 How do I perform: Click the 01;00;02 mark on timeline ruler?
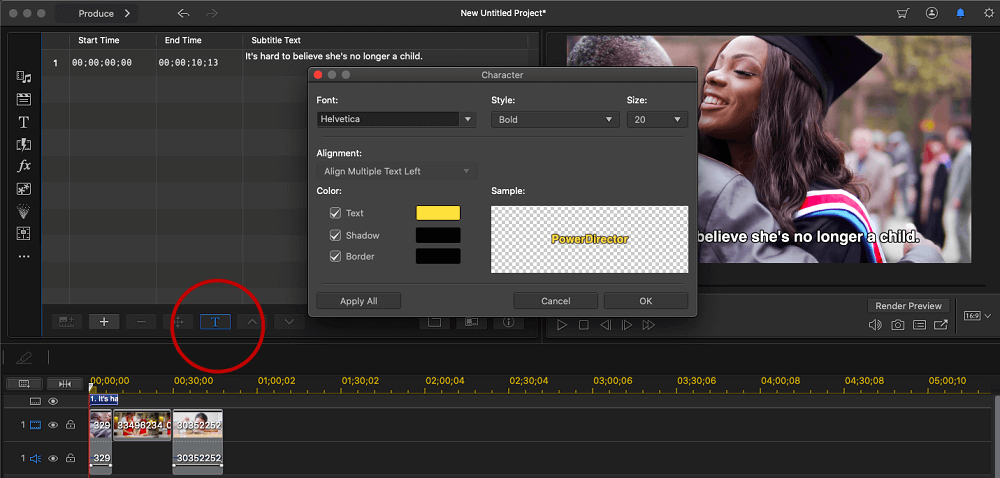click(276, 380)
